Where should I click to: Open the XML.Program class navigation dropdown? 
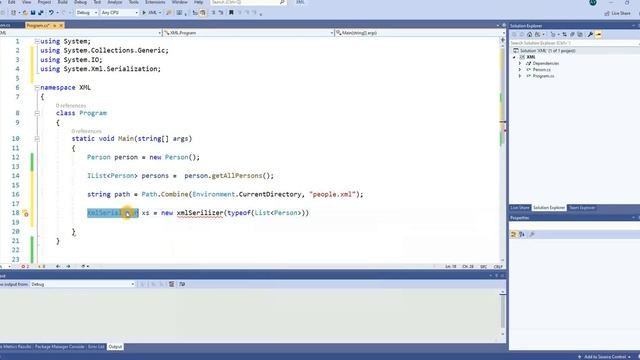tap(248, 33)
